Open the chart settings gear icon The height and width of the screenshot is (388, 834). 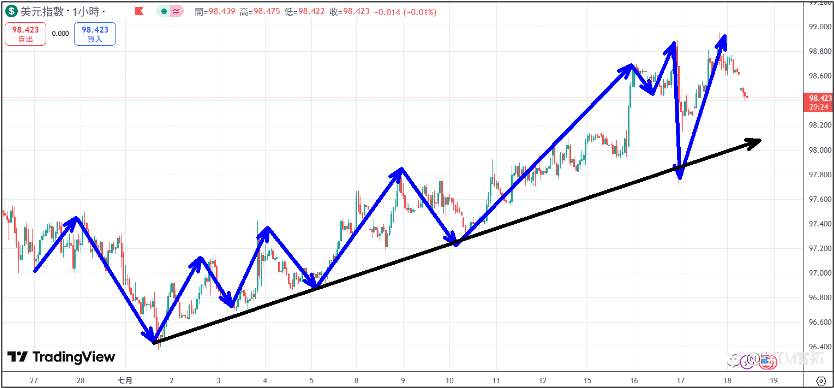(820, 380)
